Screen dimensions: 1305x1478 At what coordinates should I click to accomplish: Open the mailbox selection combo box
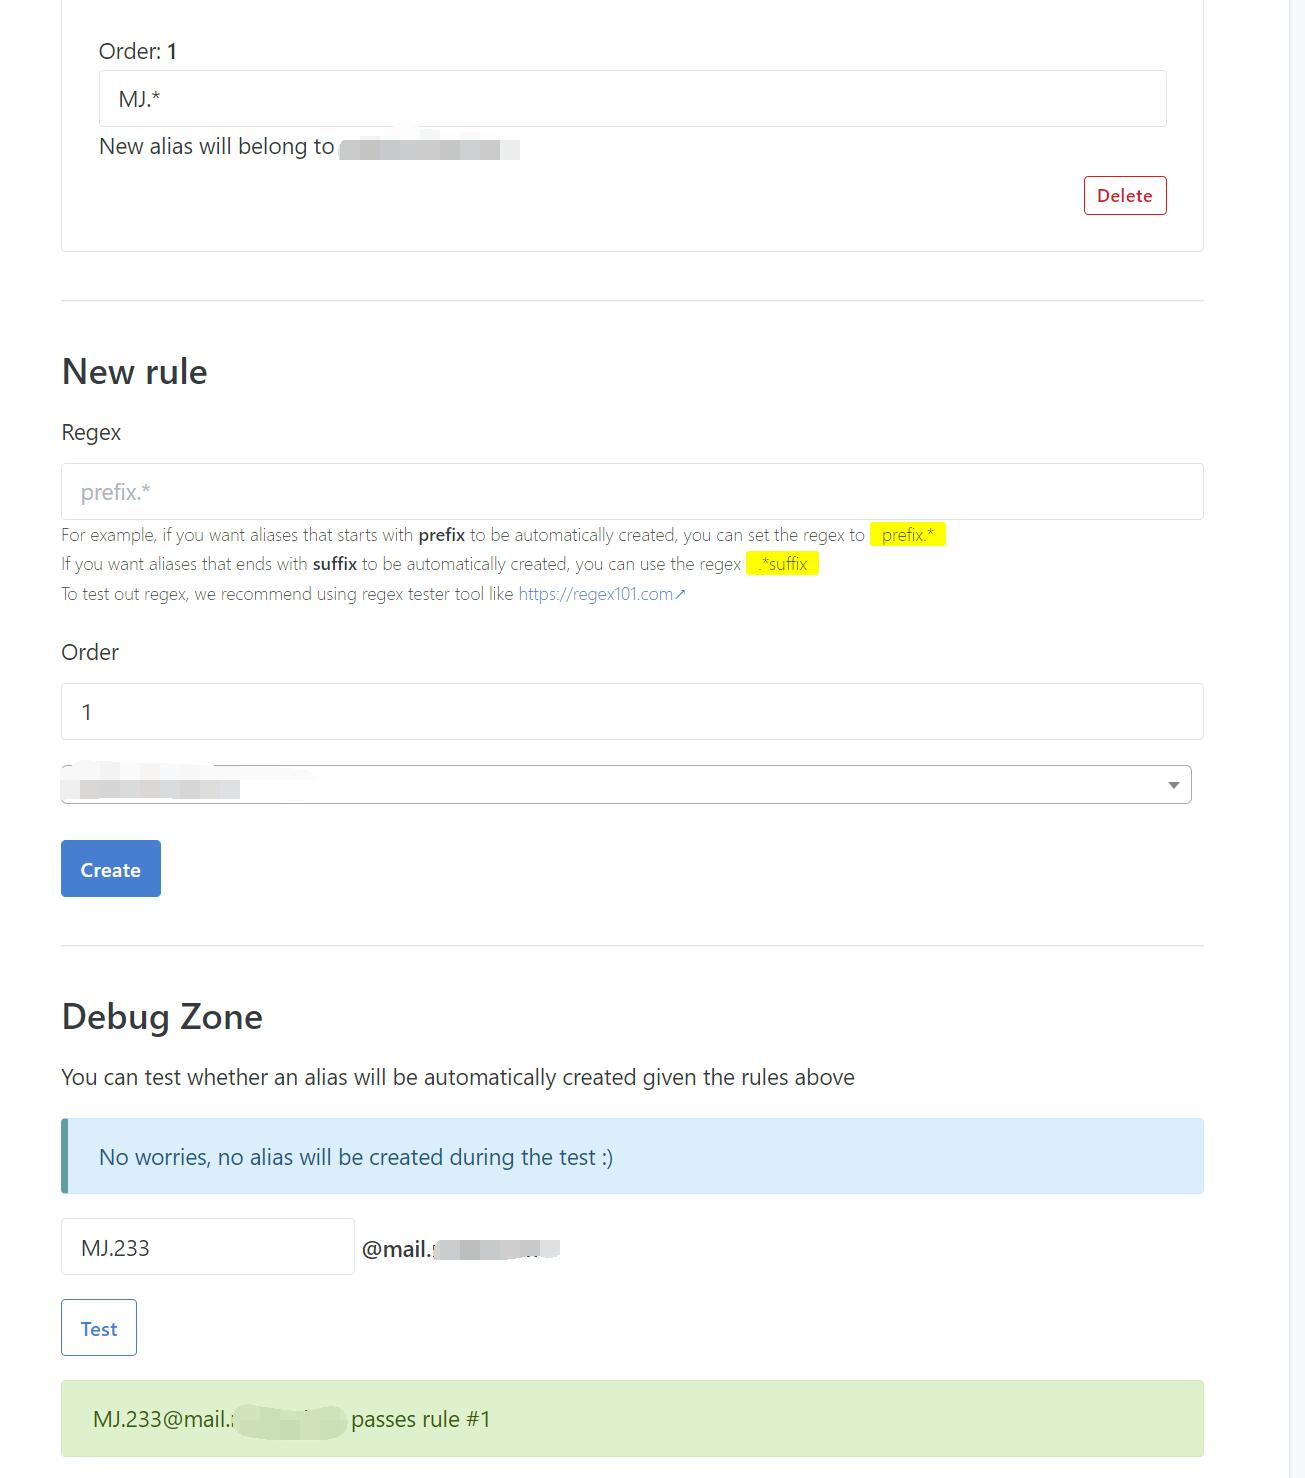[x=600, y=786]
